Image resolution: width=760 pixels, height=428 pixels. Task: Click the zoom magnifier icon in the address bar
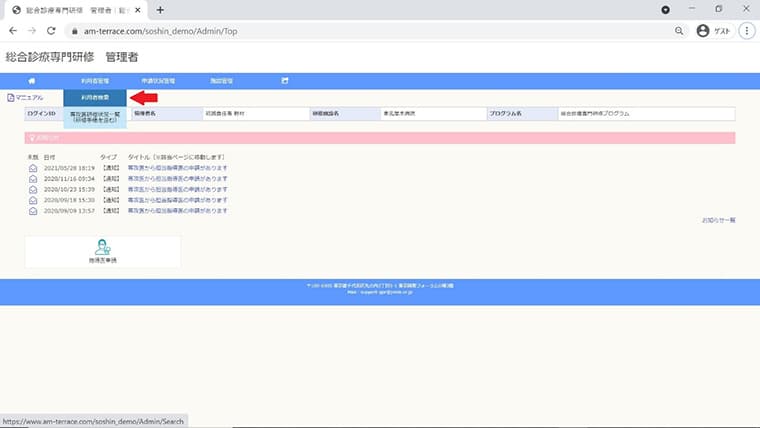tap(679, 31)
